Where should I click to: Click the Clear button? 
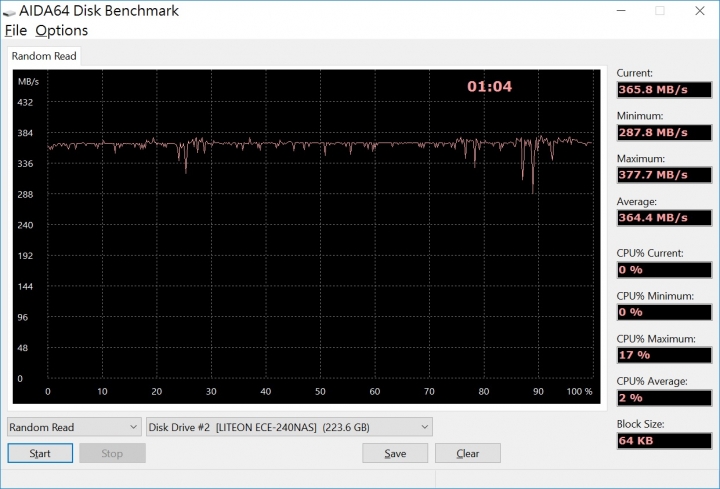(467, 453)
